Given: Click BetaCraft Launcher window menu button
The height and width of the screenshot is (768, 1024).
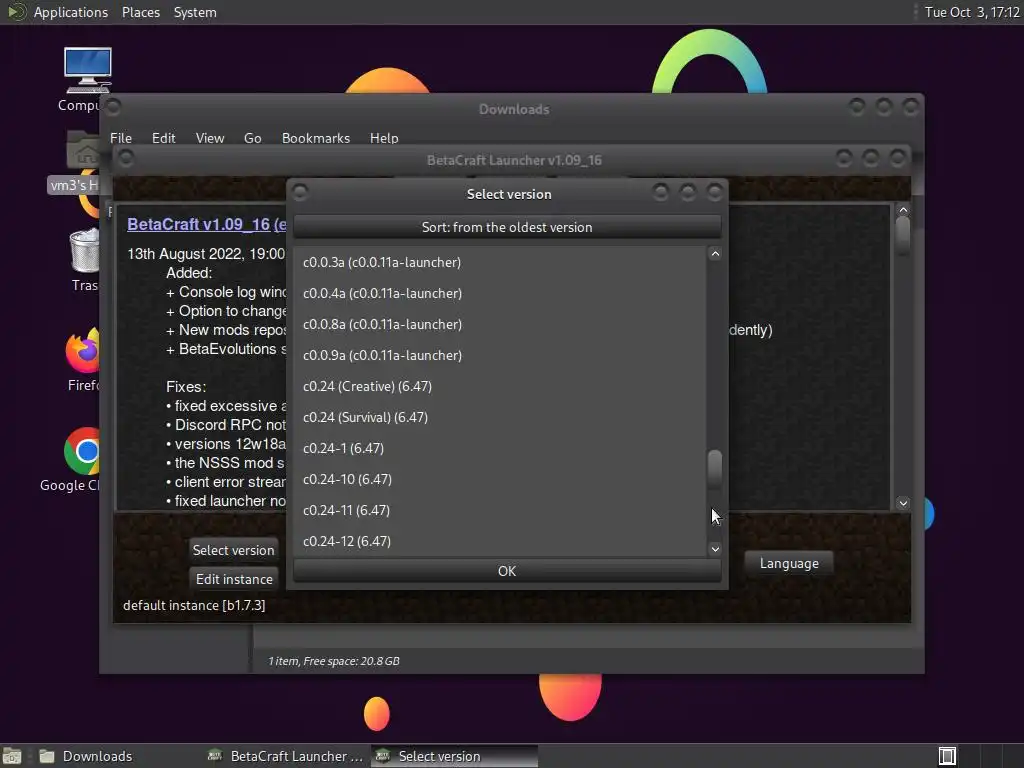Looking at the screenshot, I should (126, 158).
